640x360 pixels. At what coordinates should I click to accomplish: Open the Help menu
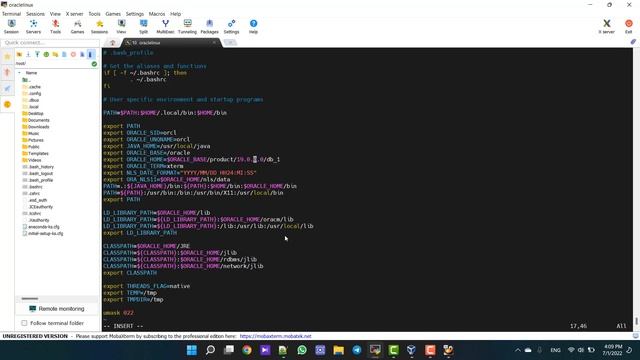(x=176, y=14)
